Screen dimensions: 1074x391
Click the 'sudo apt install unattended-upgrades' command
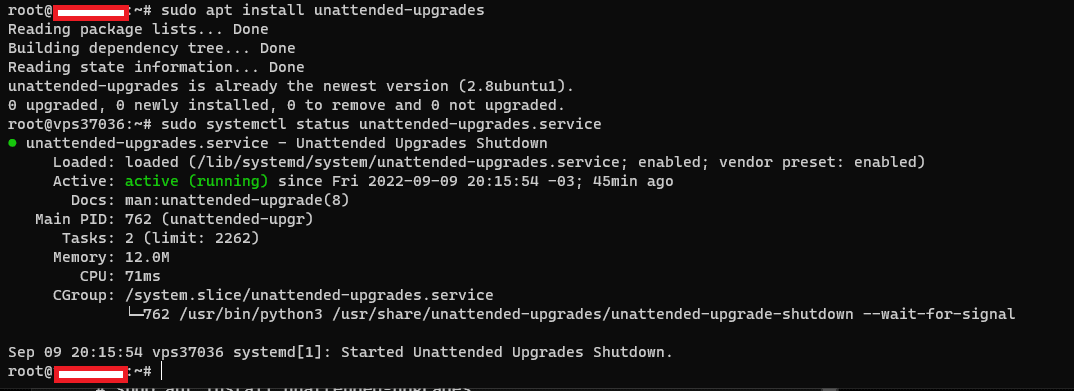pos(323,10)
